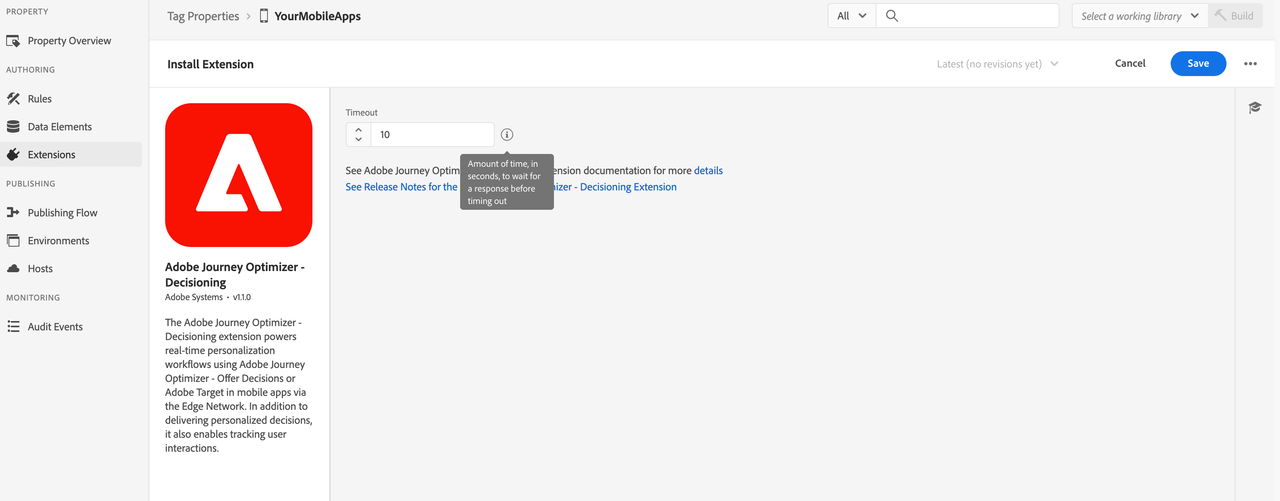
Task: Select Extensions in the sidebar
Action: pos(71,155)
